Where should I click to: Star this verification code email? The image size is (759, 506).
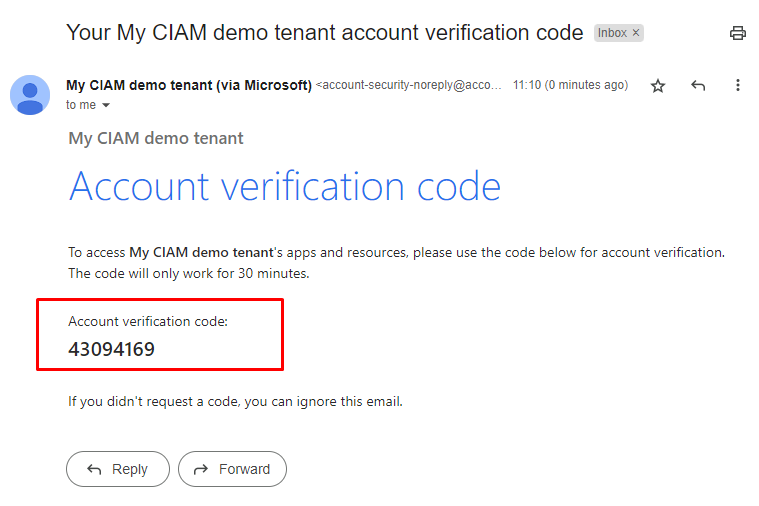(658, 86)
